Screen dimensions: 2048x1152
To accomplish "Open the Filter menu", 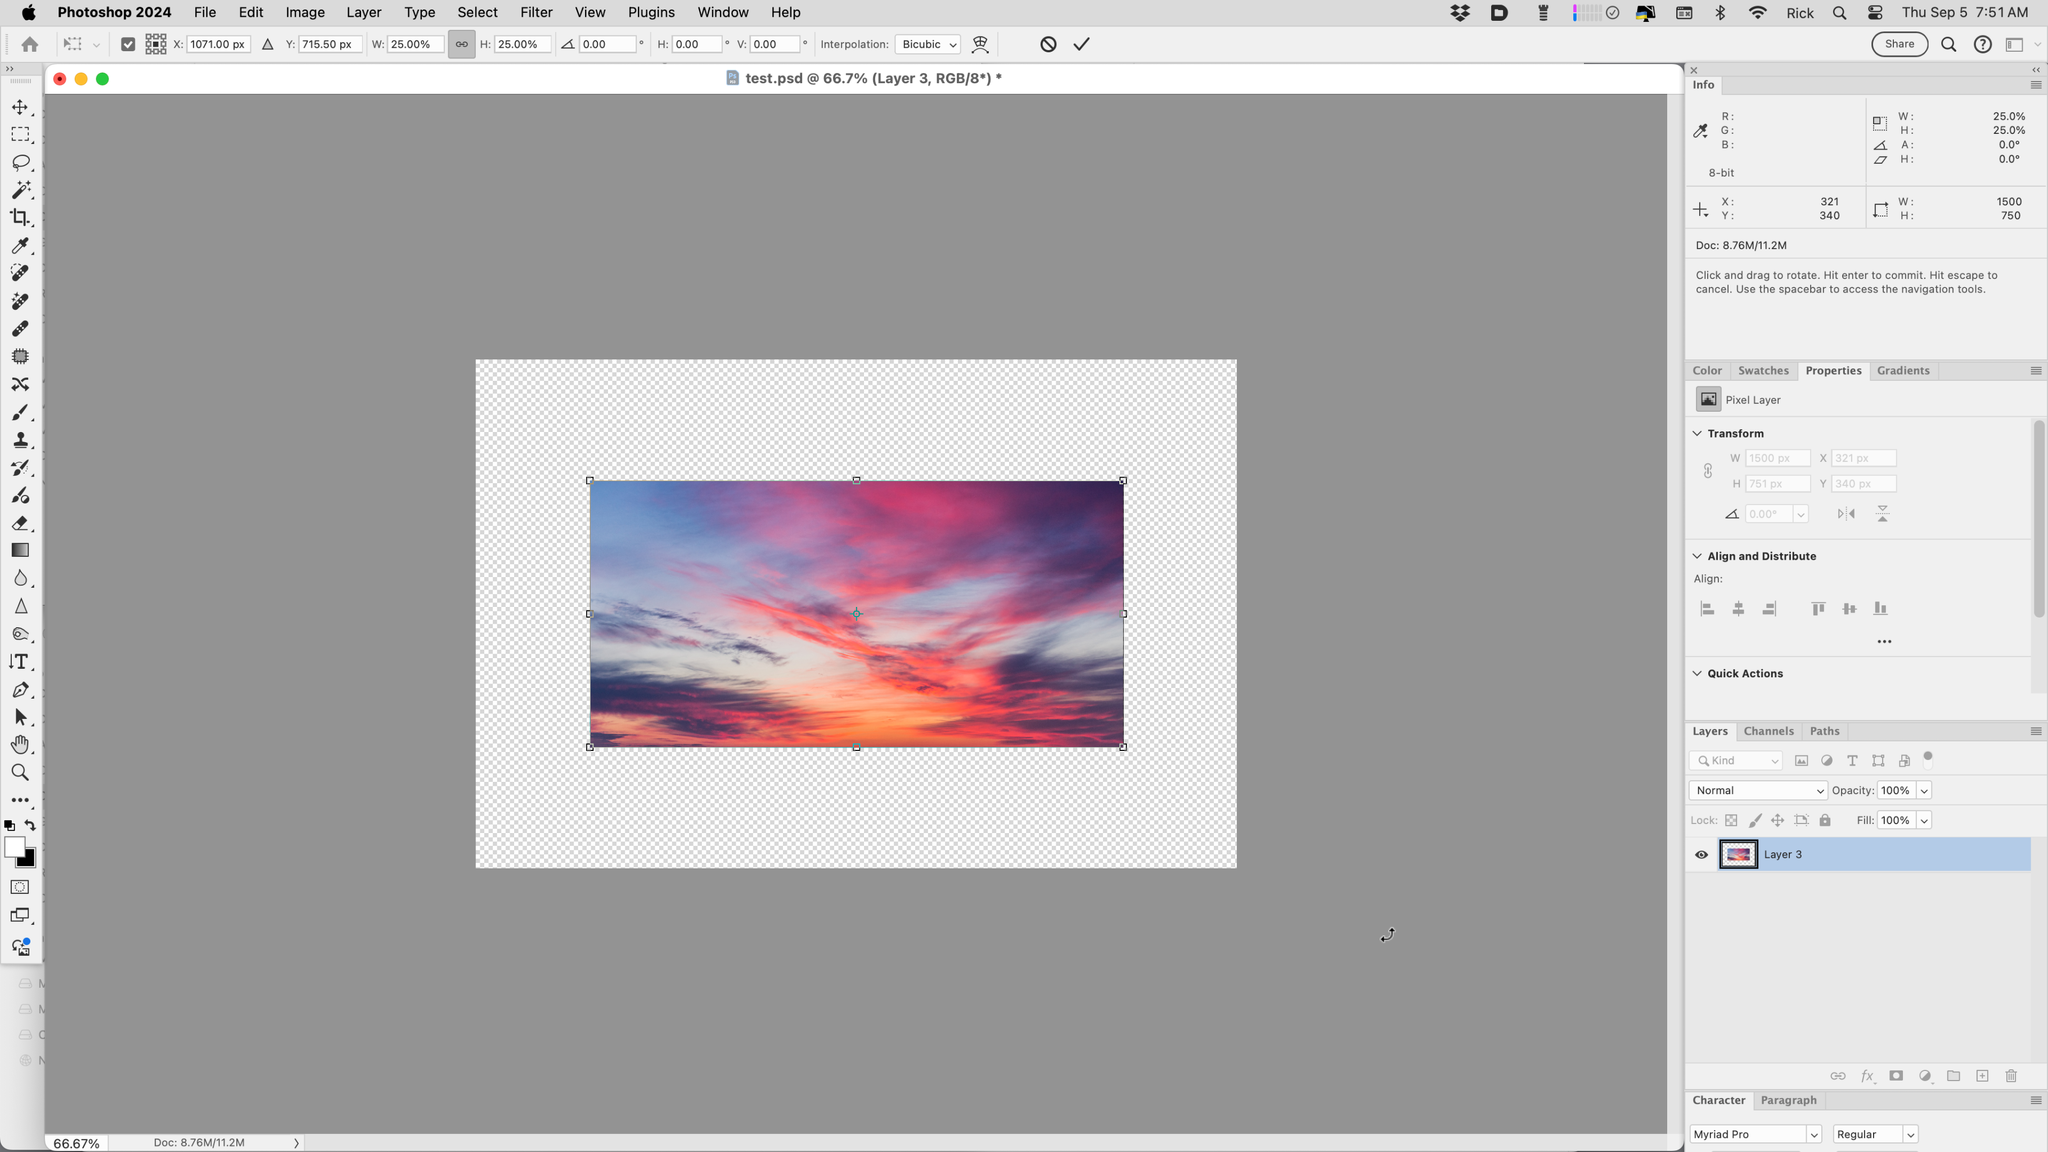I will pyautogui.click(x=536, y=12).
